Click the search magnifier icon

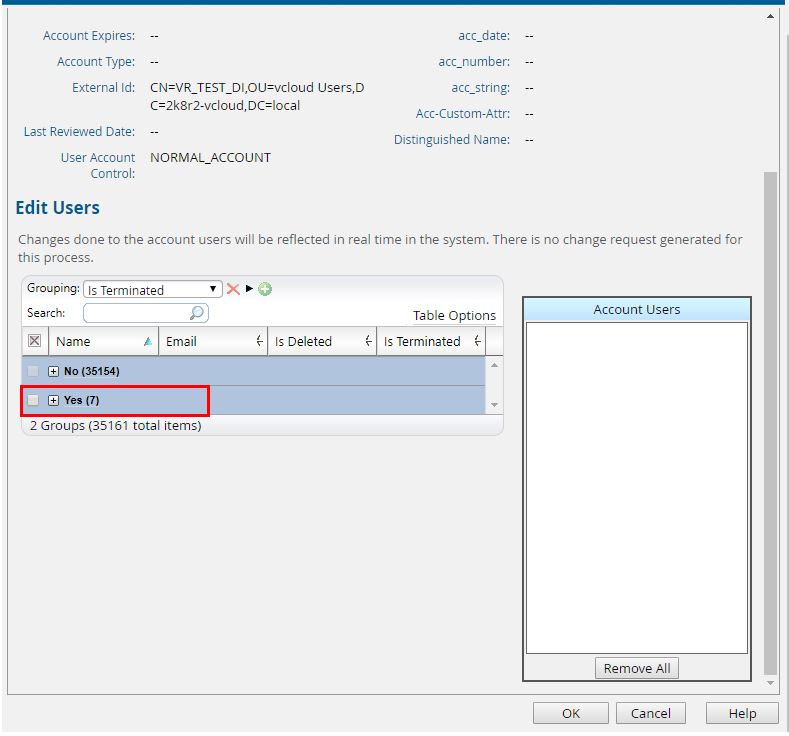pyautogui.click(x=197, y=313)
